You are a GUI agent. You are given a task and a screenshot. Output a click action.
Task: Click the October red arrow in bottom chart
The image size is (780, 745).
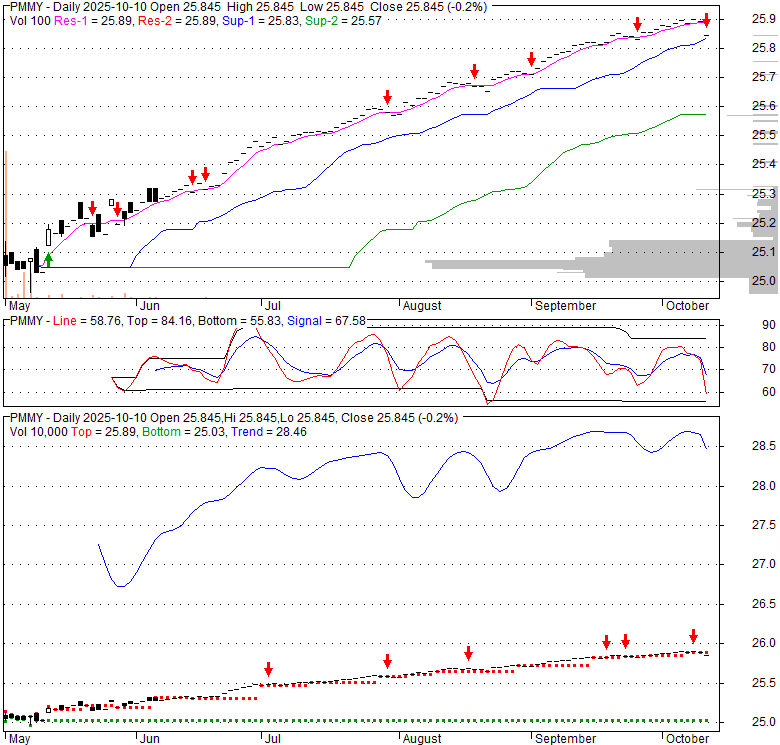[694, 636]
